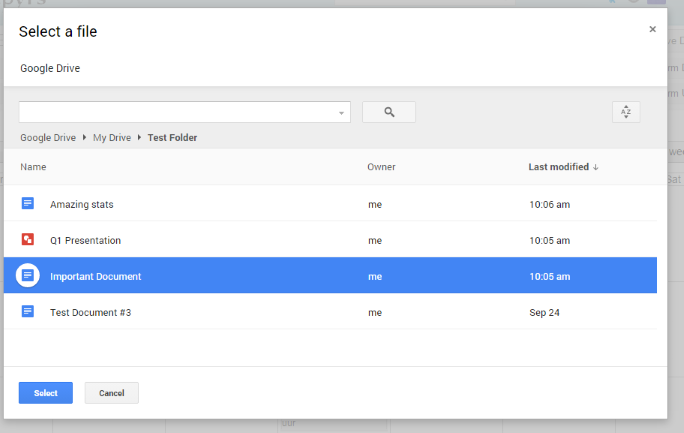
Task: Click the Test Document #3 doc icon
Action: click(27, 311)
